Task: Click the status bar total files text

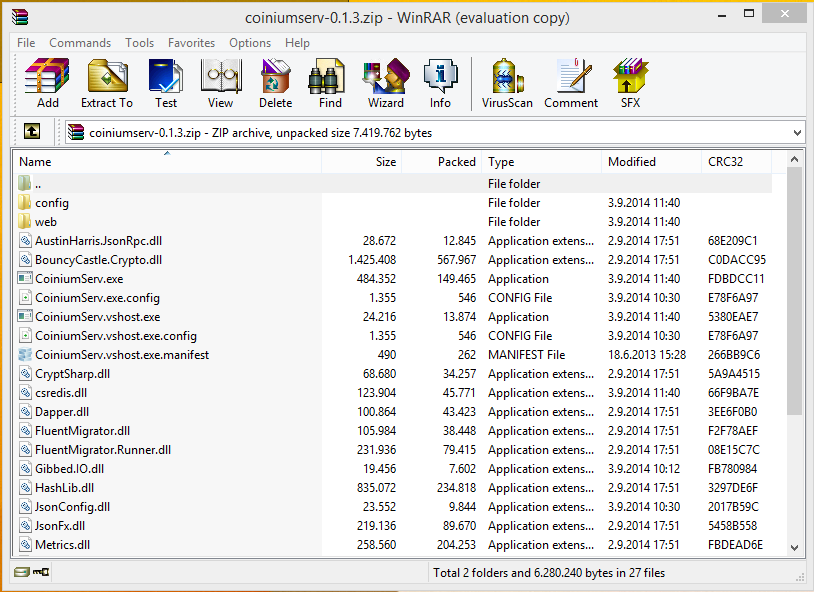Action: pos(549,573)
